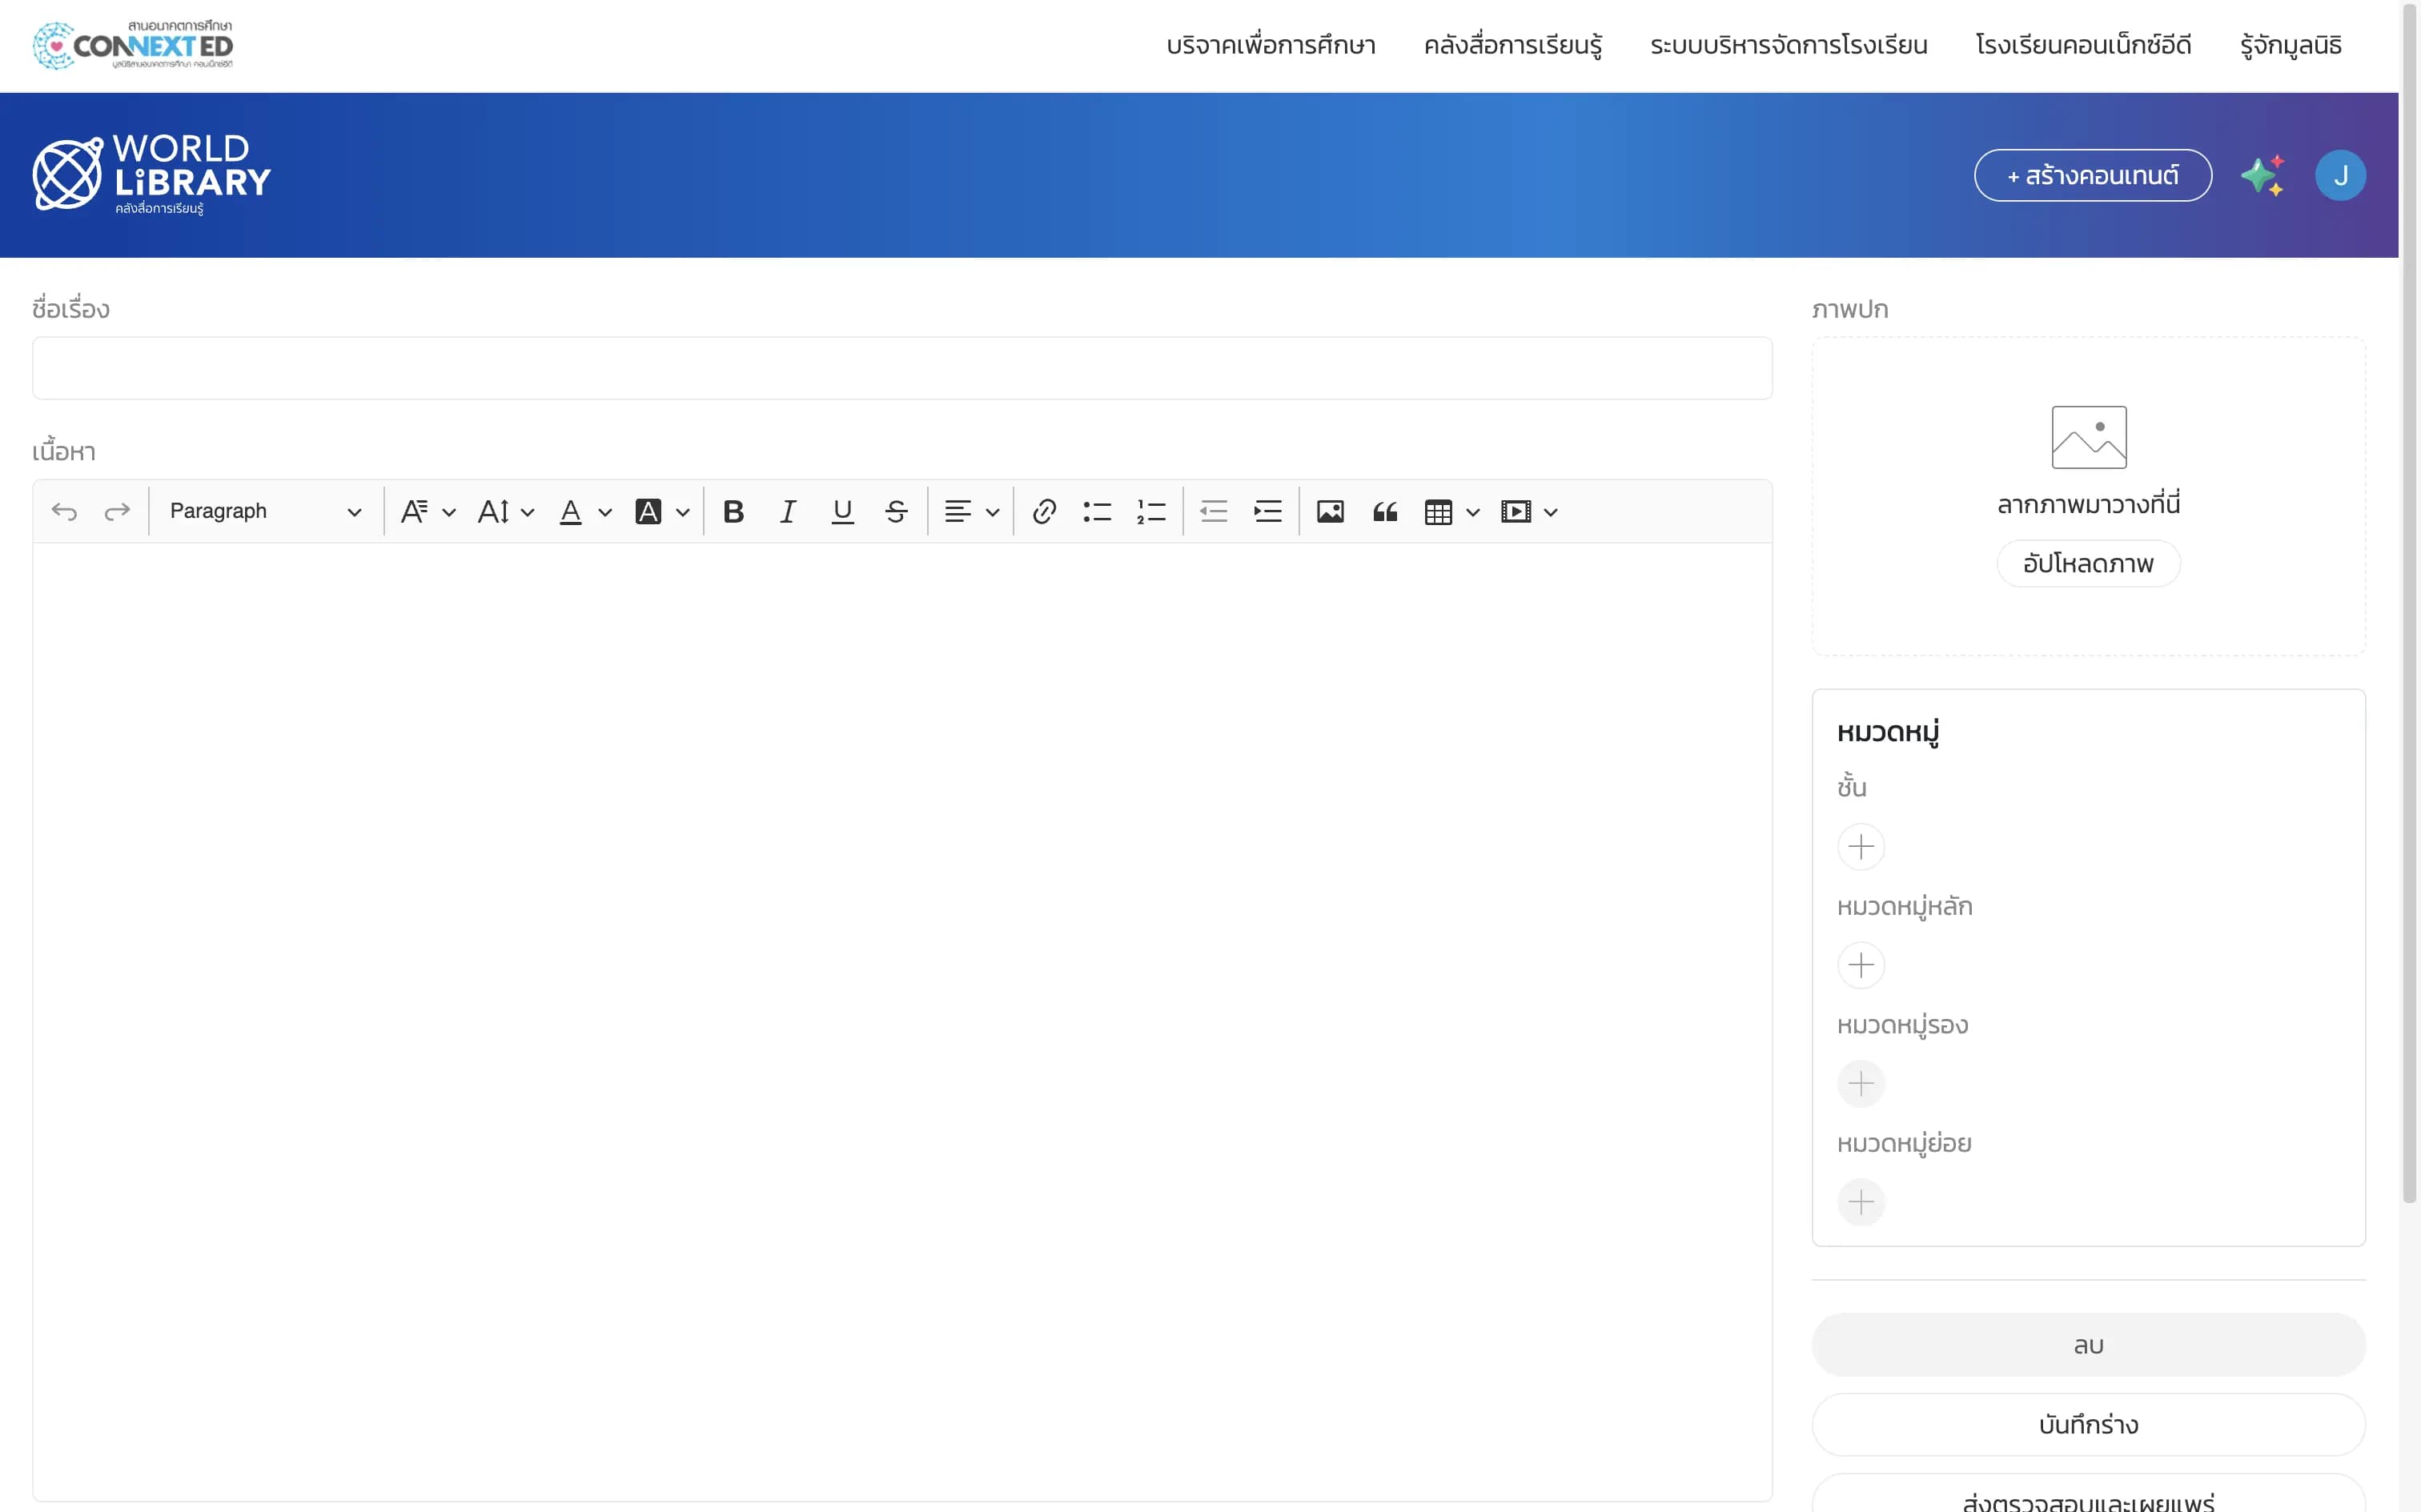Click the อัปโหลดภาพ upload button
The image size is (2421, 1512).
click(x=2088, y=564)
